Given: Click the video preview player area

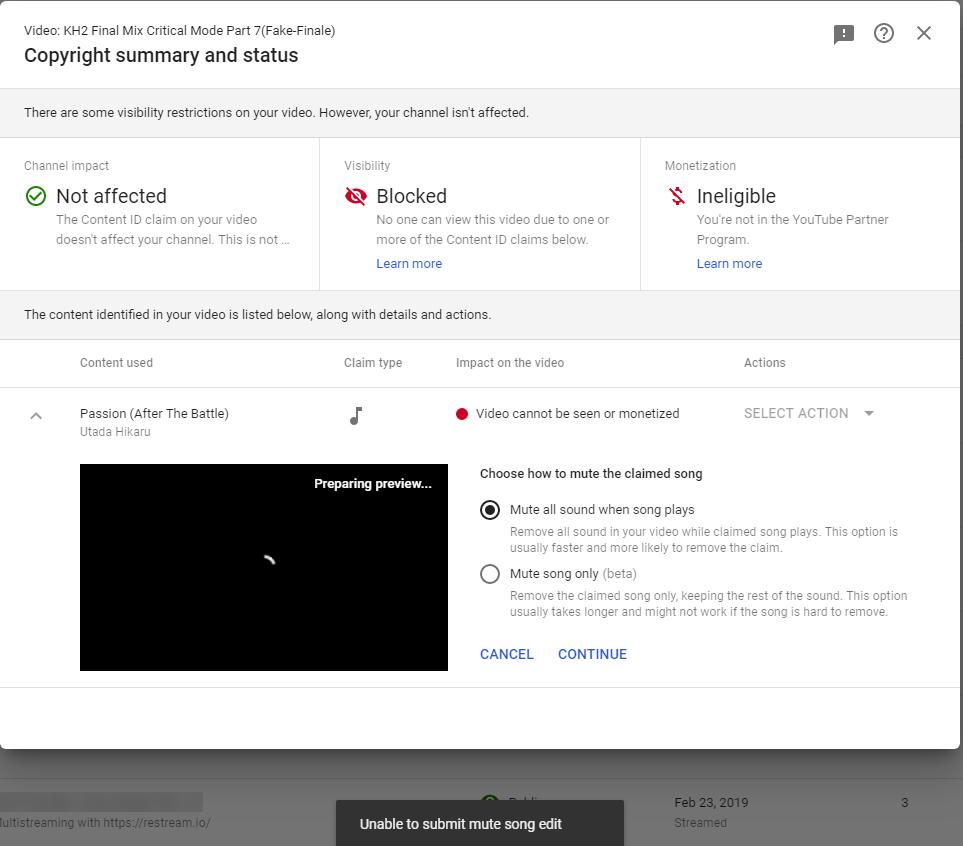Looking at the screenshot, I should tap(263, 567).
